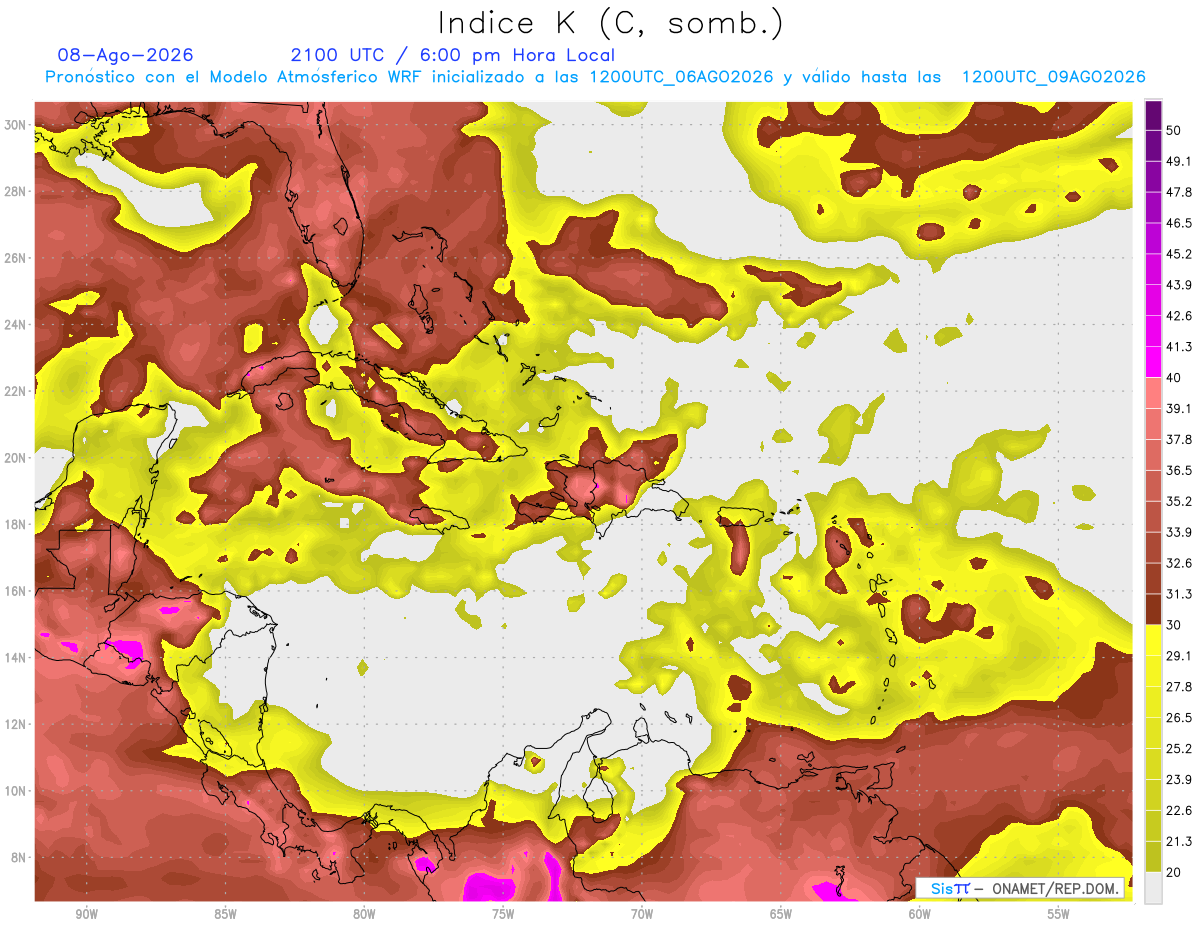The image size is (1200, 927).
Task: Select the 70W longitude label
Action: [x=642, y=914]
